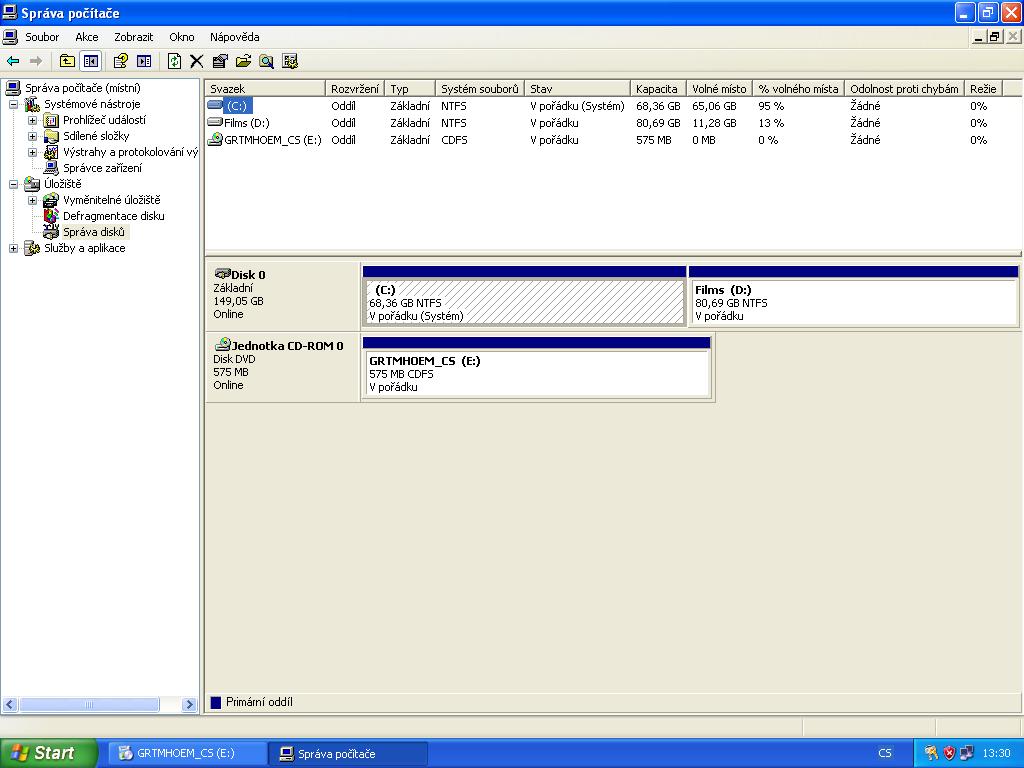Click the magnifier search toolbar icon
The image size is (1024, 768).
tap(266, 61)
